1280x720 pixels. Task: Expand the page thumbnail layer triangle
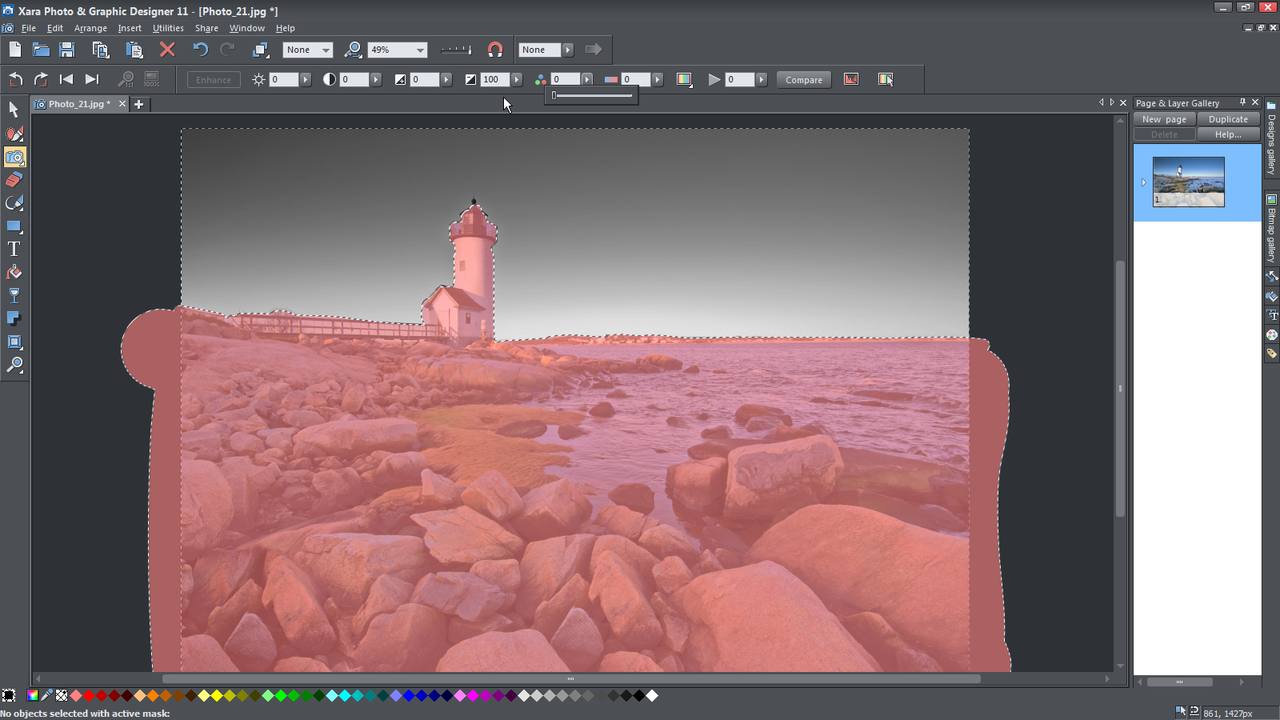(1143, 182)
